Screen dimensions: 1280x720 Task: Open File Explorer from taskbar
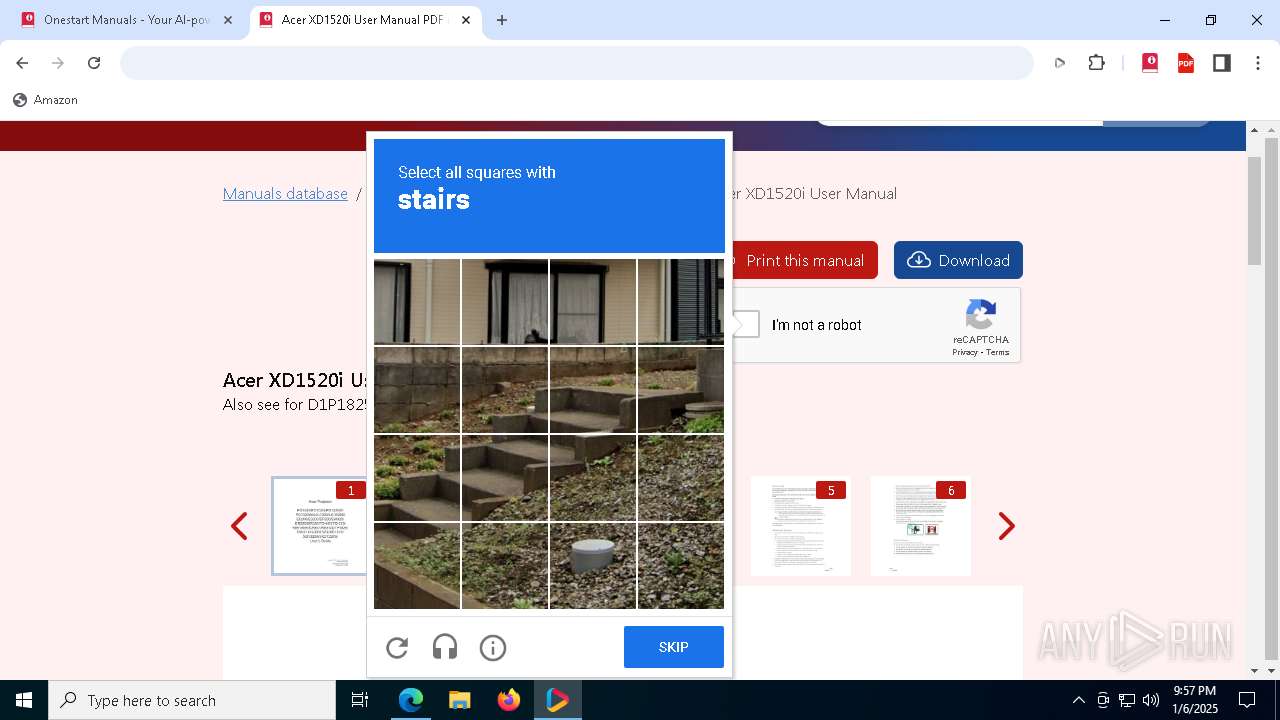click(x=459, y=700)
